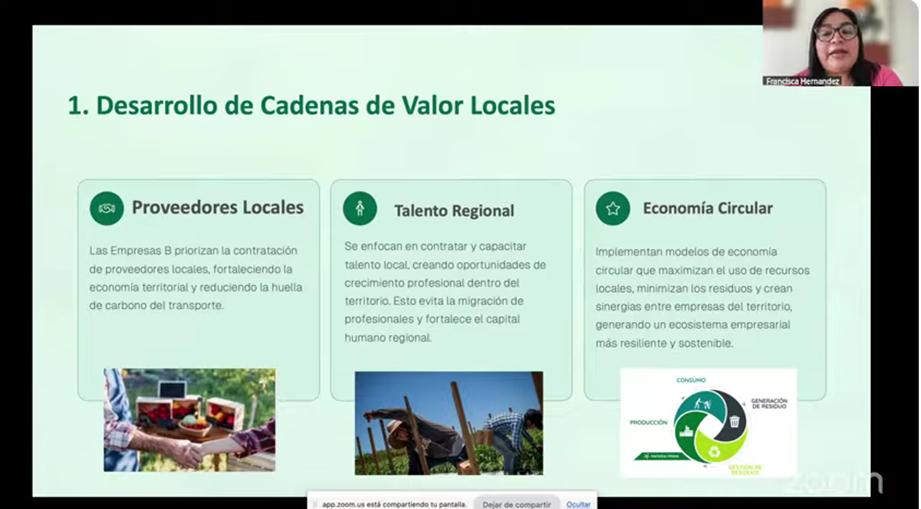Click the Francisca Hernandez name label
This screenshot has height=509, width=921.
[x=802, y=81]
